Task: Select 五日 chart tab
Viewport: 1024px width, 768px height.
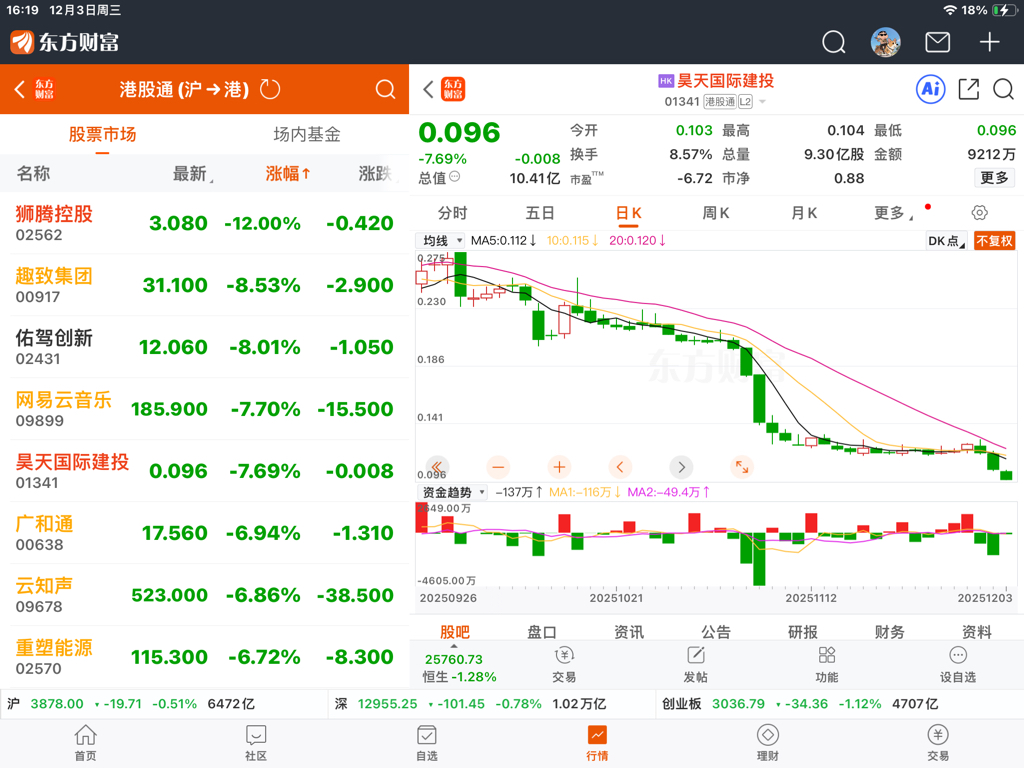Action: pyautogui.click(x=540, y=213)
